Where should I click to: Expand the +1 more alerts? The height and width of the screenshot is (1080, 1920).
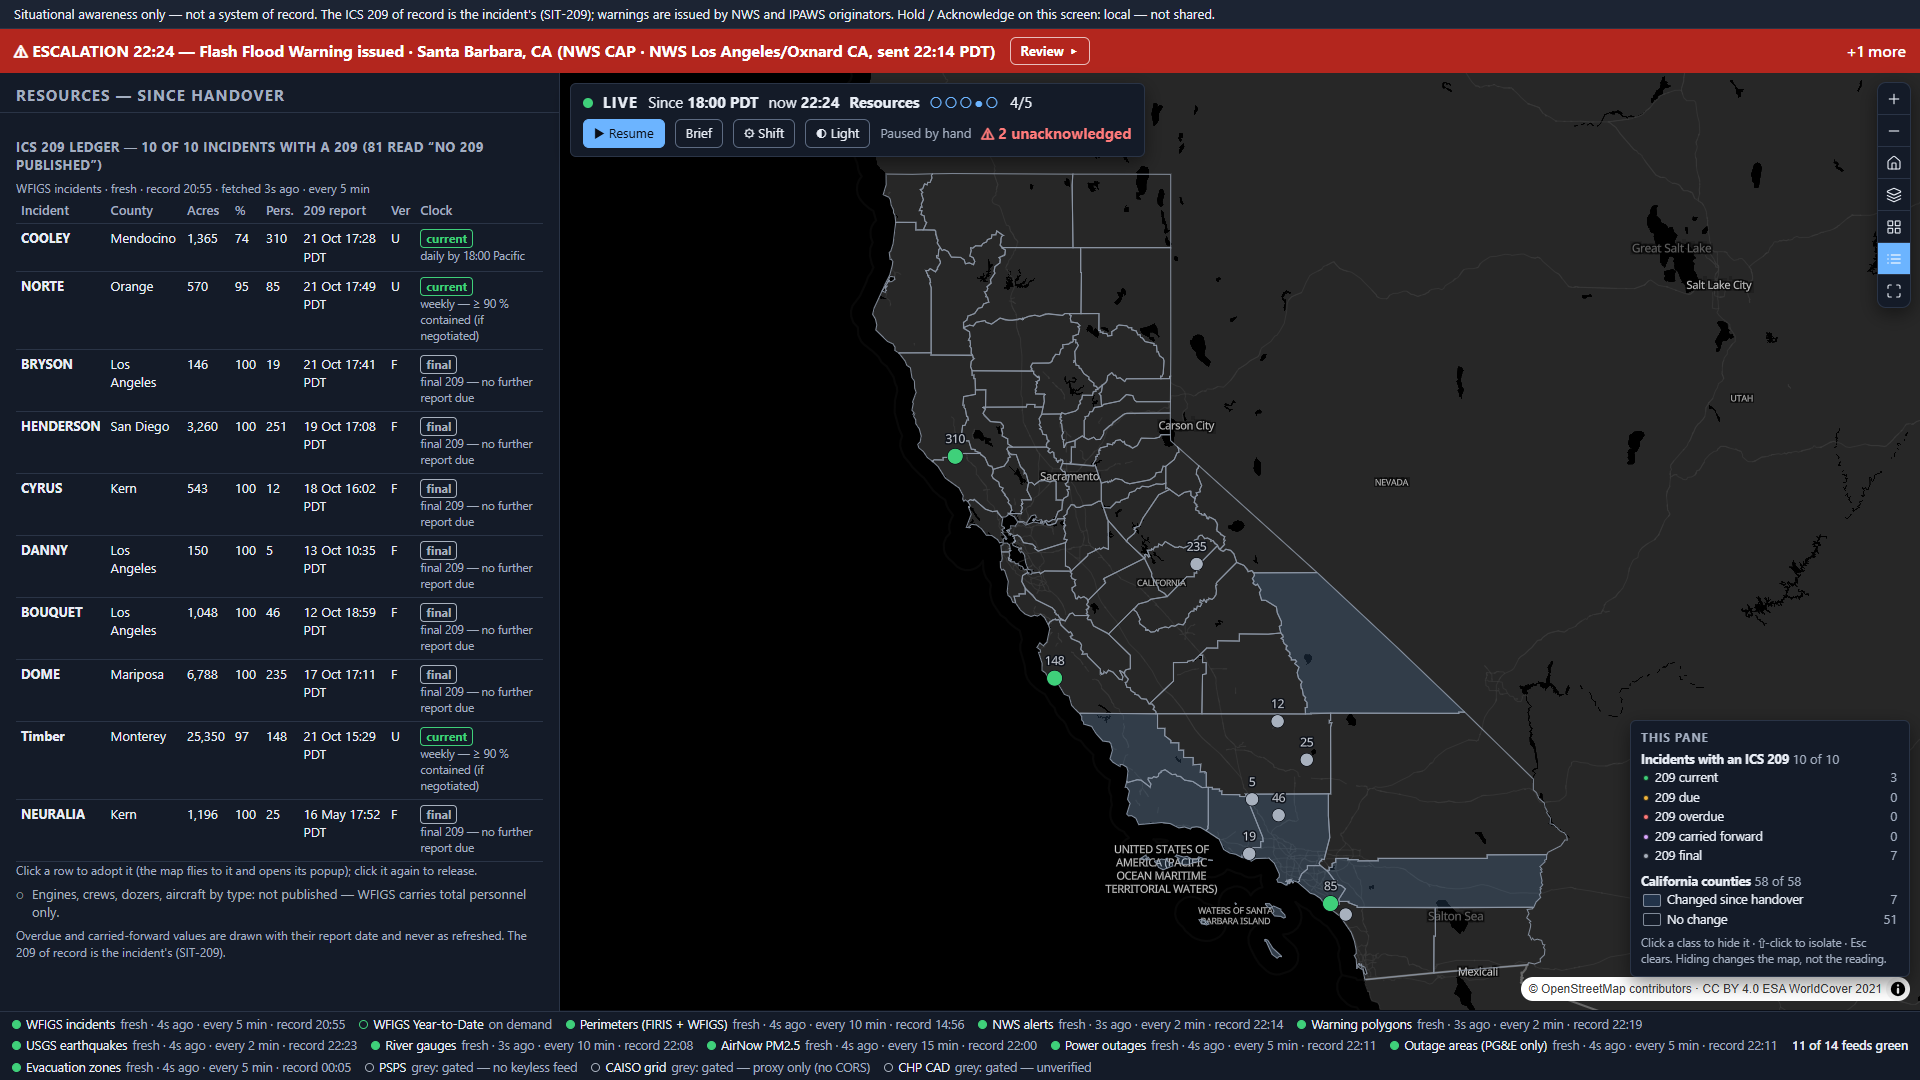[x=1875, y=52]
